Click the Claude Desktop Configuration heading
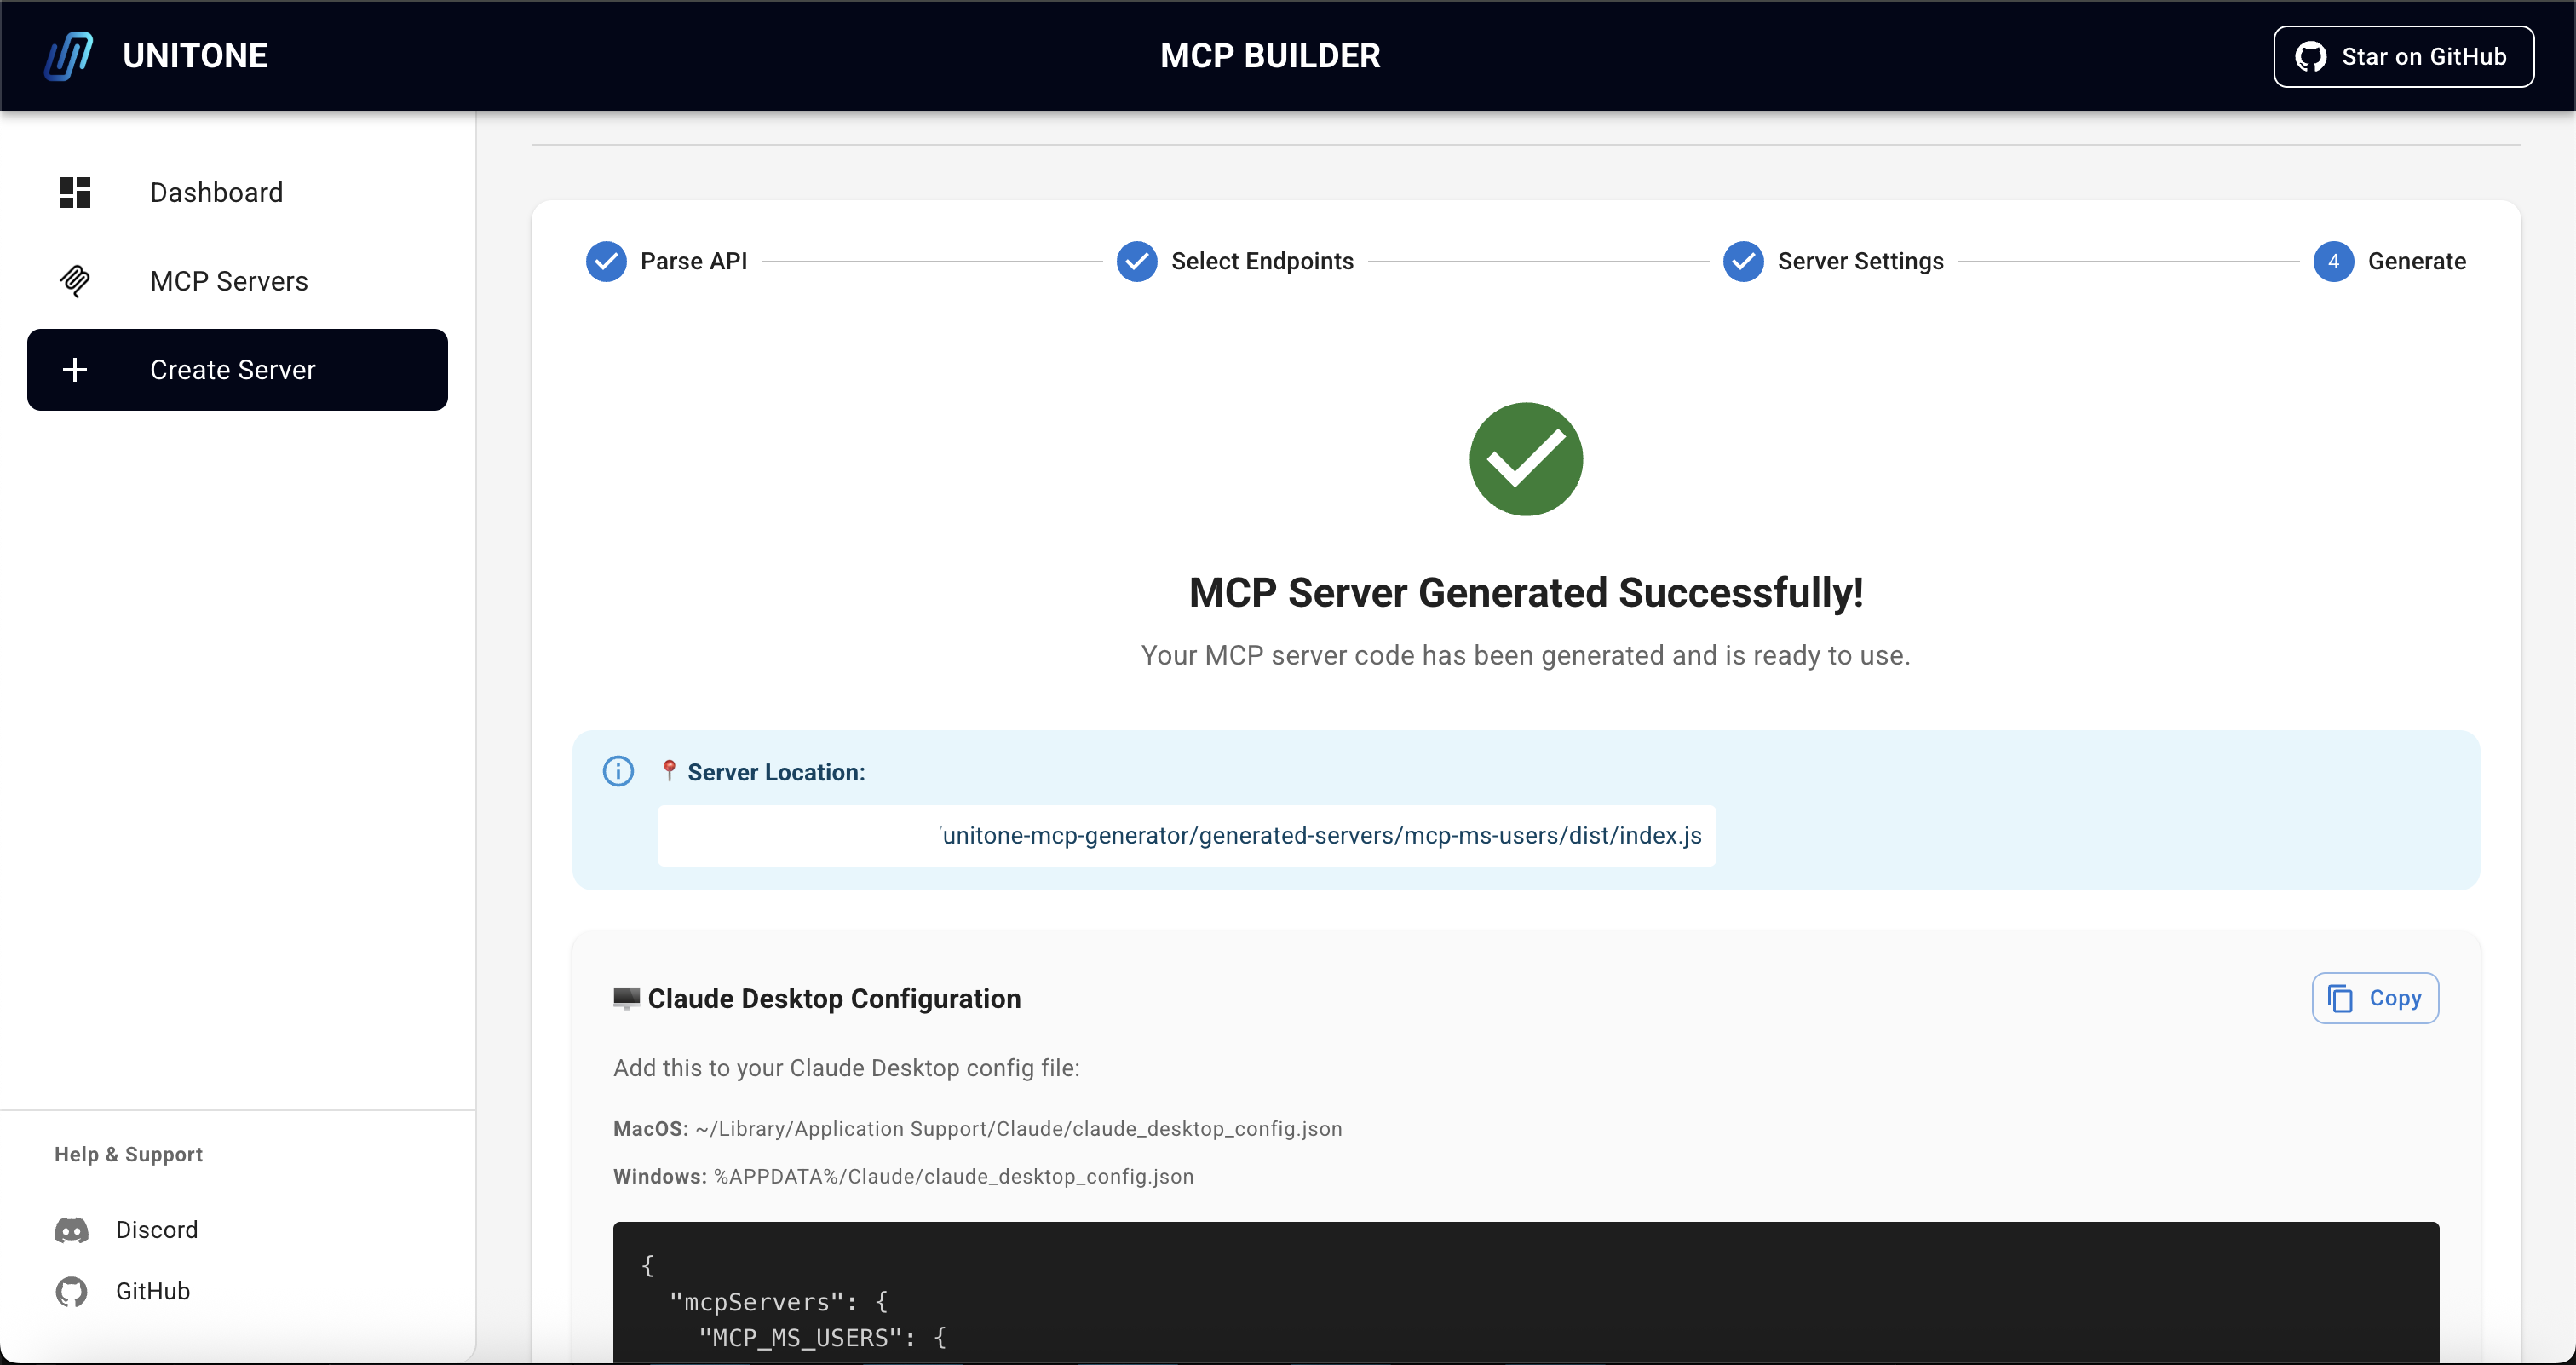Viewport: 2576px width, 1365px height. (x=834, y=998)
